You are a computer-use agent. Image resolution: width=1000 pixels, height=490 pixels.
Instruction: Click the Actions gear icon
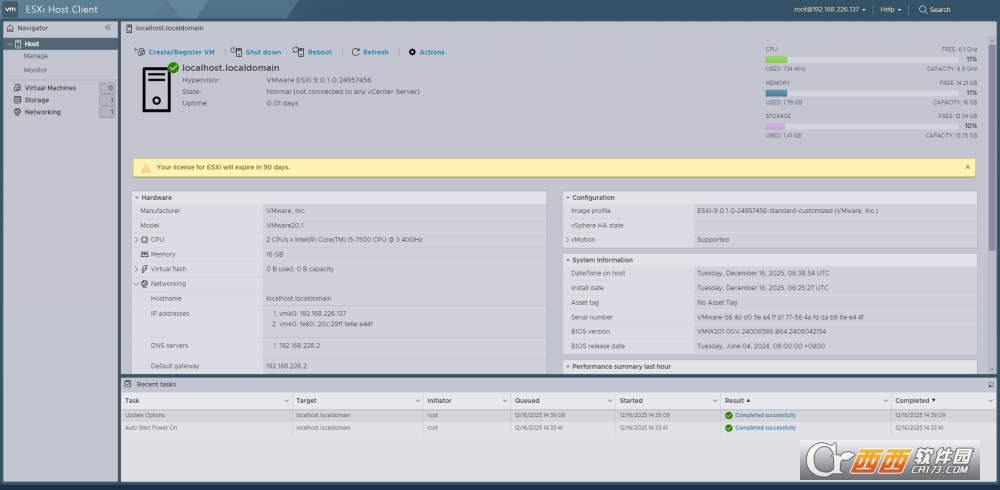click(412, 52)
